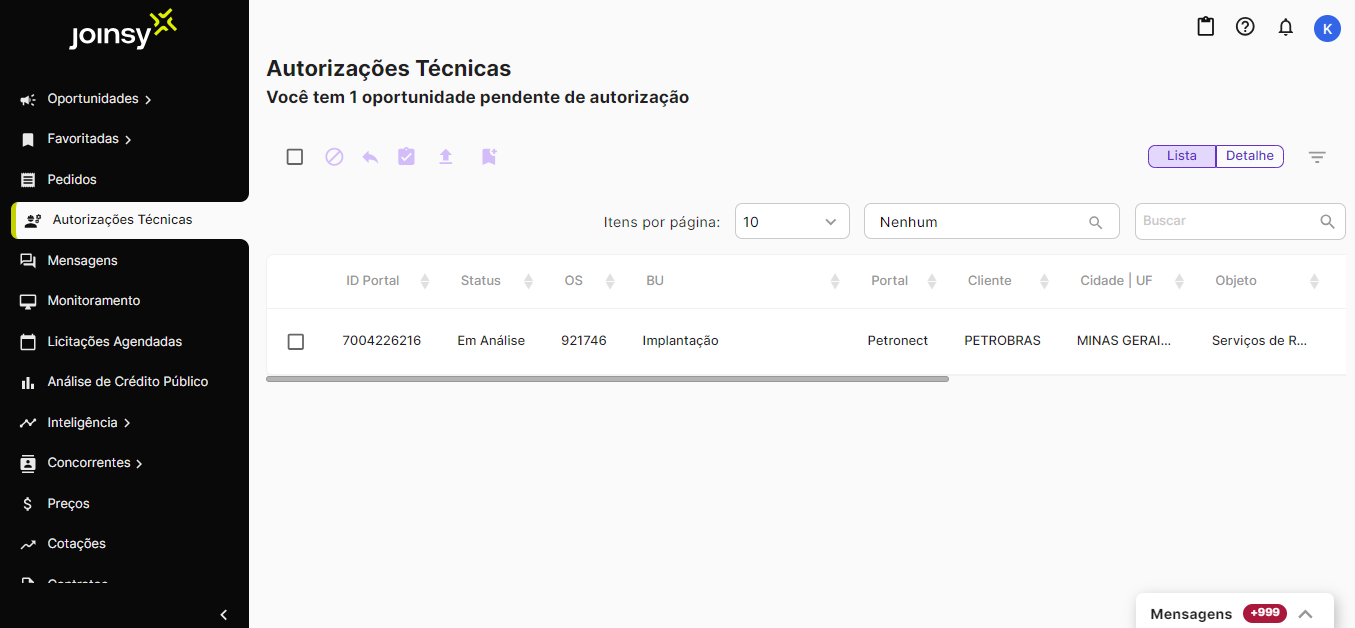
Task: Open the filter list icon
Action: [x=1317, y=157]
